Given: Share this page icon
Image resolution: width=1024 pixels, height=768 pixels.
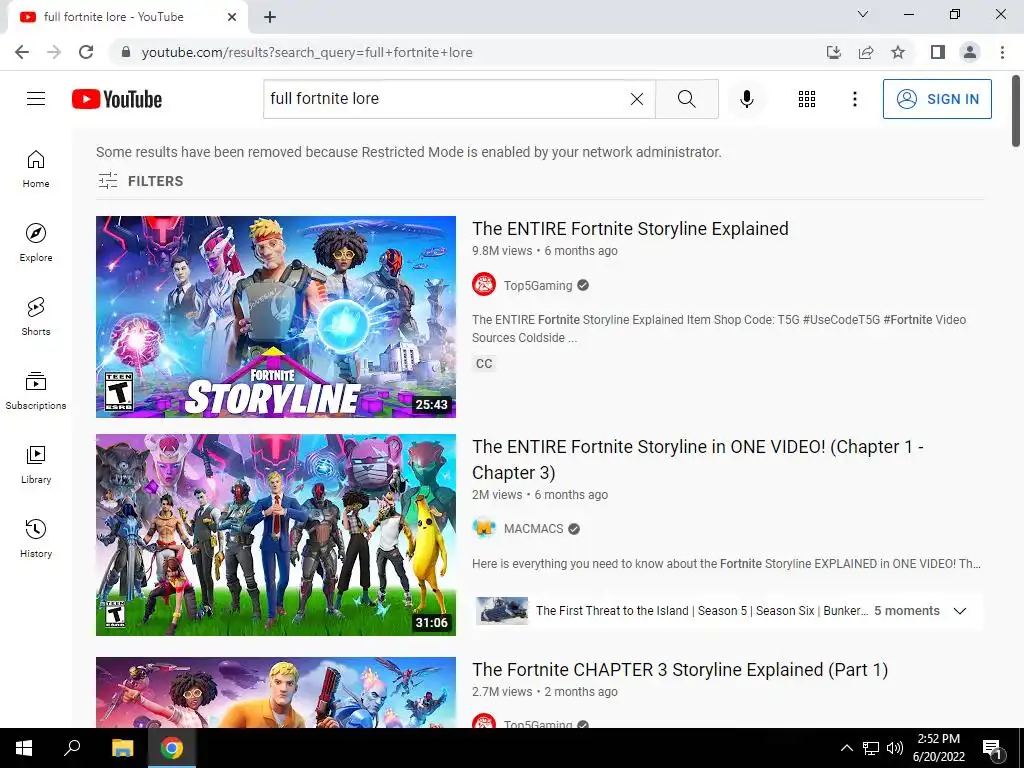Looking at the screenshot, I should click(x=866, y=52).
